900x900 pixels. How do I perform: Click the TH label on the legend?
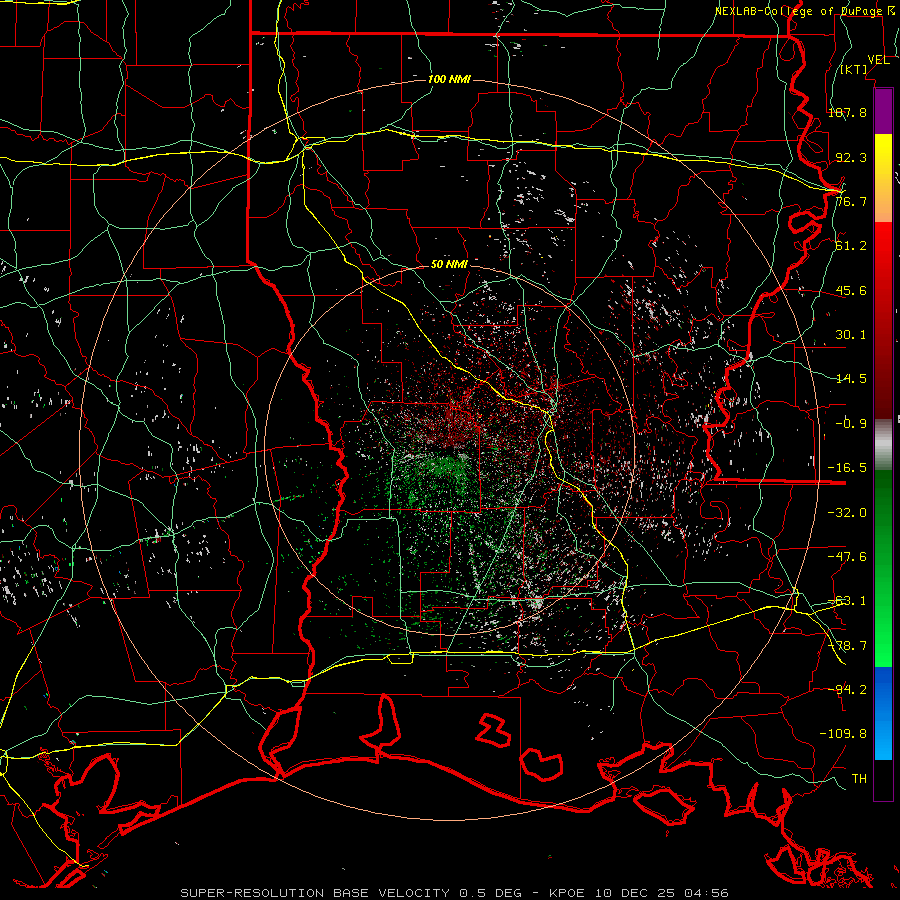859,778
